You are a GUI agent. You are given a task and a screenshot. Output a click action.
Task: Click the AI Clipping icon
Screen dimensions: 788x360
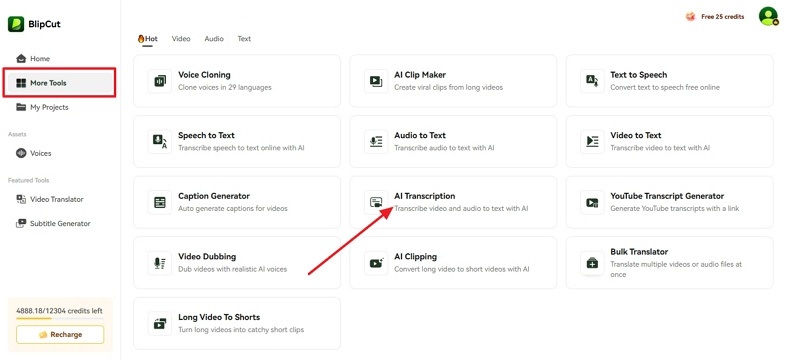376,263
